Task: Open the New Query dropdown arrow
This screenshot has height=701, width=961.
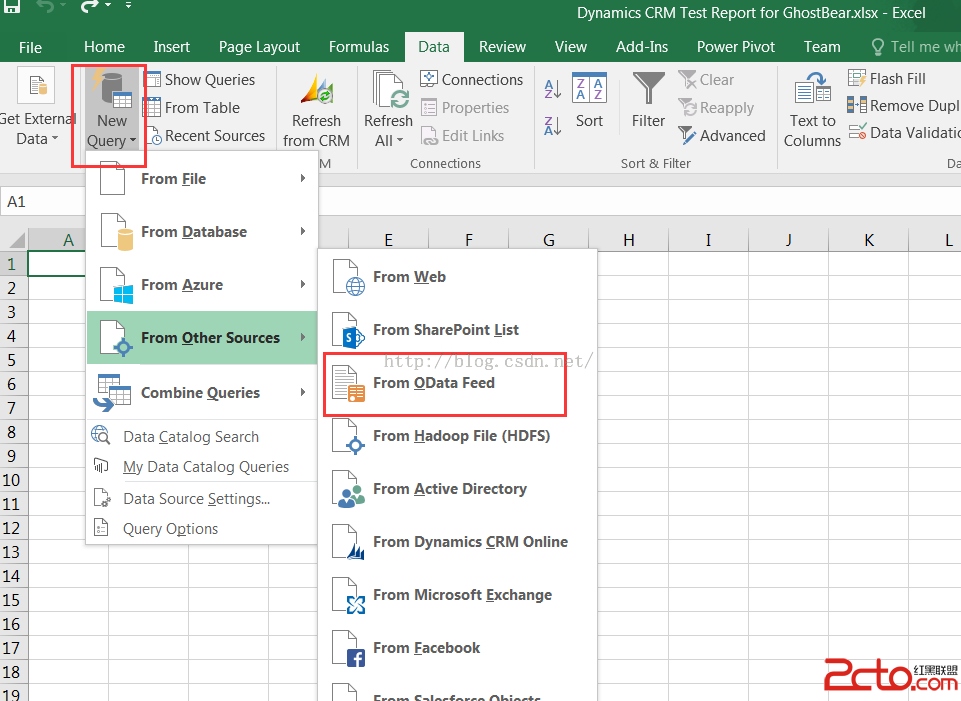Action: tap(133, 141)
